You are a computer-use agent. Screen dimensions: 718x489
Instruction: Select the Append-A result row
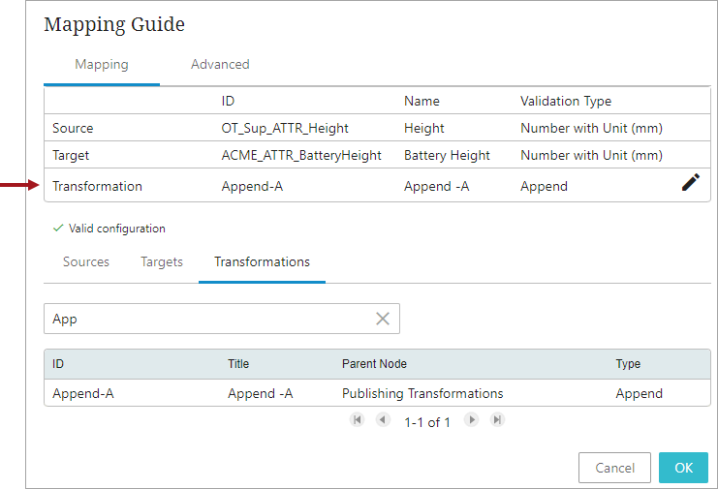(x=377, y=393)
